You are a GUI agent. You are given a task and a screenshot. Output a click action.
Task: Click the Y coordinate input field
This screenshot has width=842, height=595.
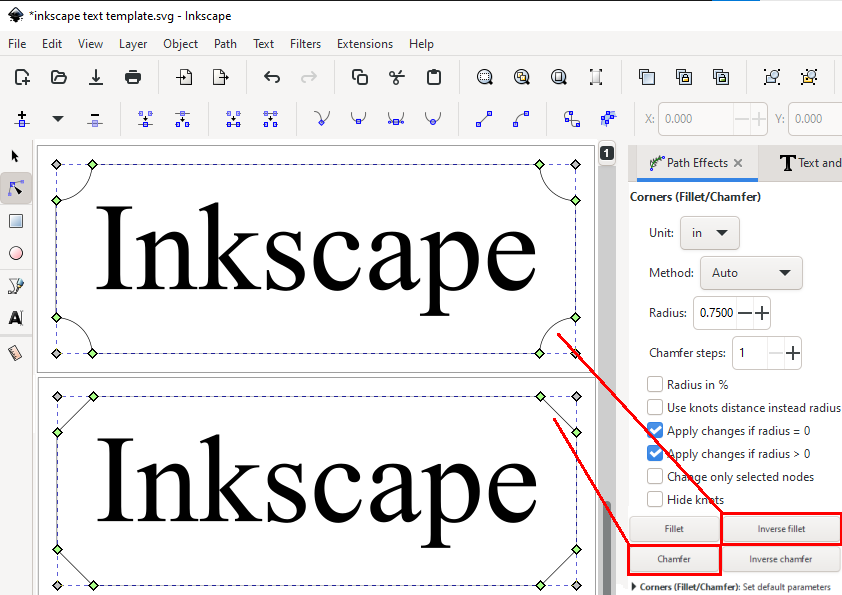coord(815,119)
